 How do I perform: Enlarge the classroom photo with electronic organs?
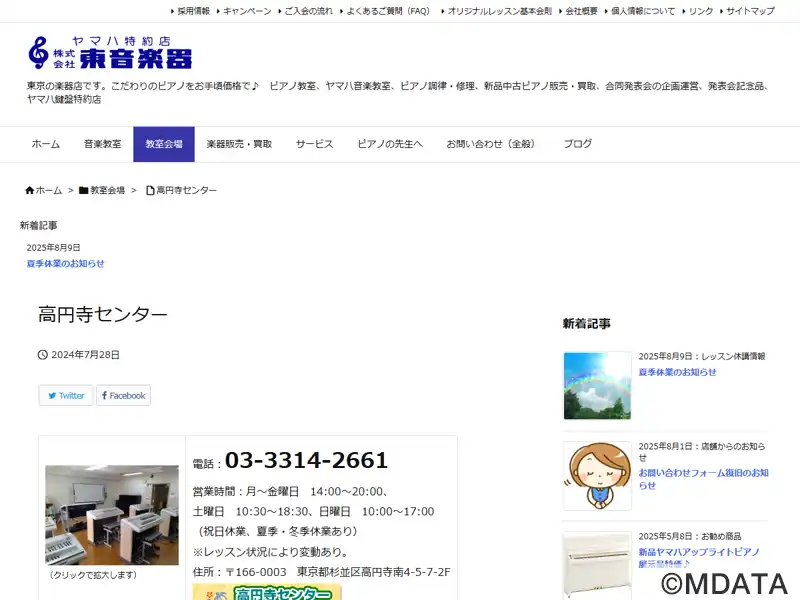[x=112, y=515]
